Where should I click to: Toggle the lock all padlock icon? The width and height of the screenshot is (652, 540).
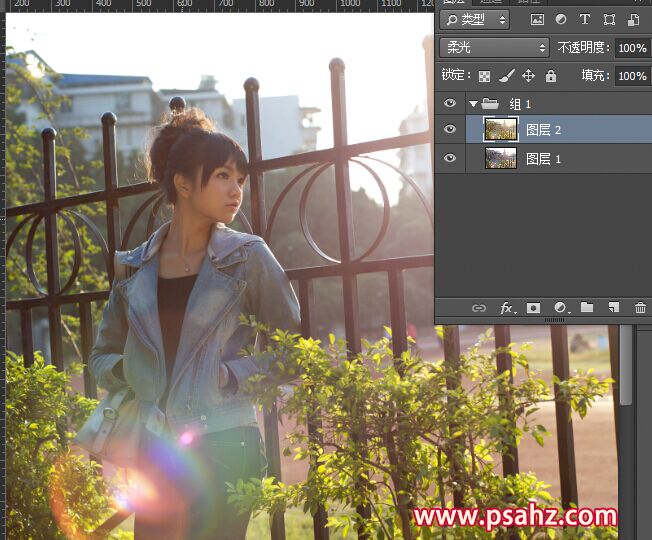click(550, 76)
